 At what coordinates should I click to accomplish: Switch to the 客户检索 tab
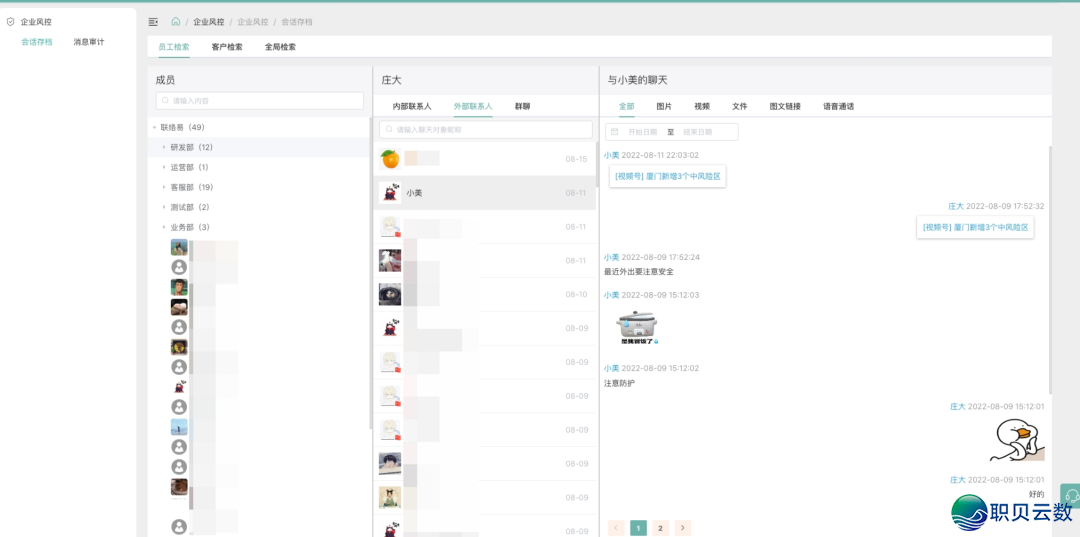pyautogui.click(x=227, y=48)
